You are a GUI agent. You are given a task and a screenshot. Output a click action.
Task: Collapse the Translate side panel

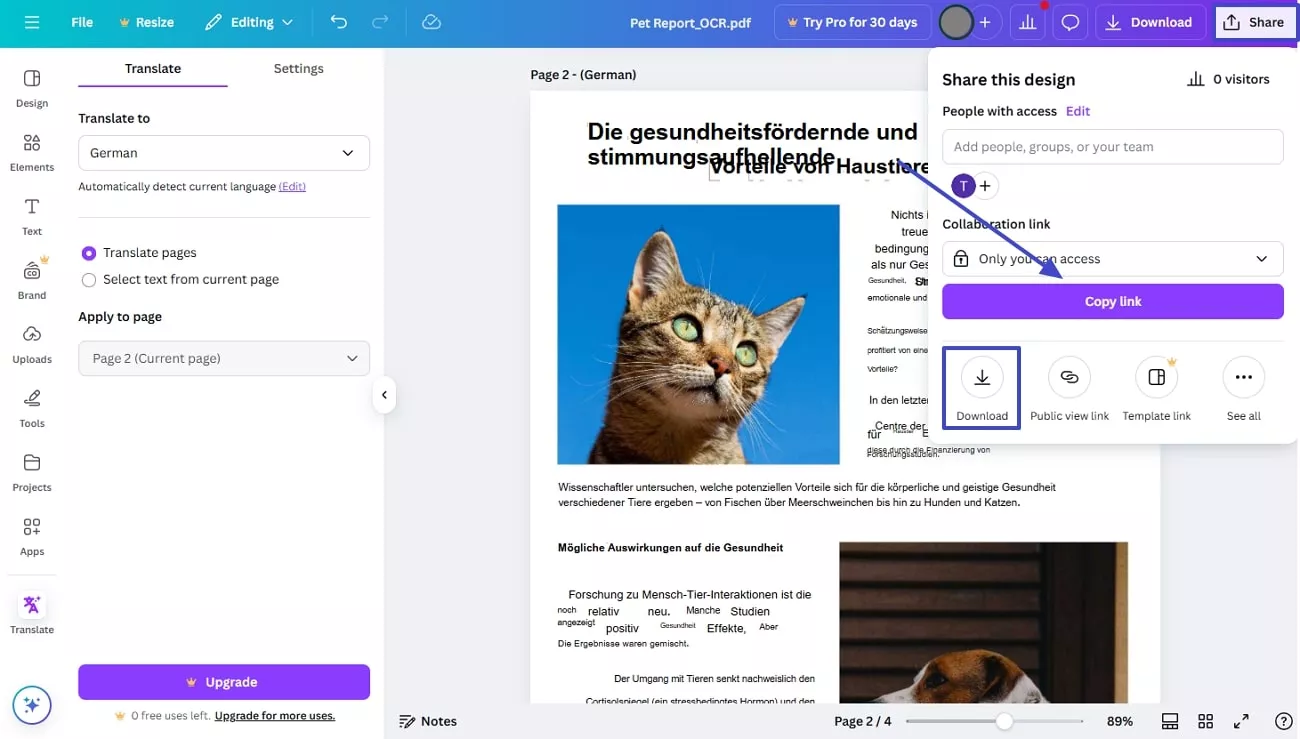[x=384, y=395]
